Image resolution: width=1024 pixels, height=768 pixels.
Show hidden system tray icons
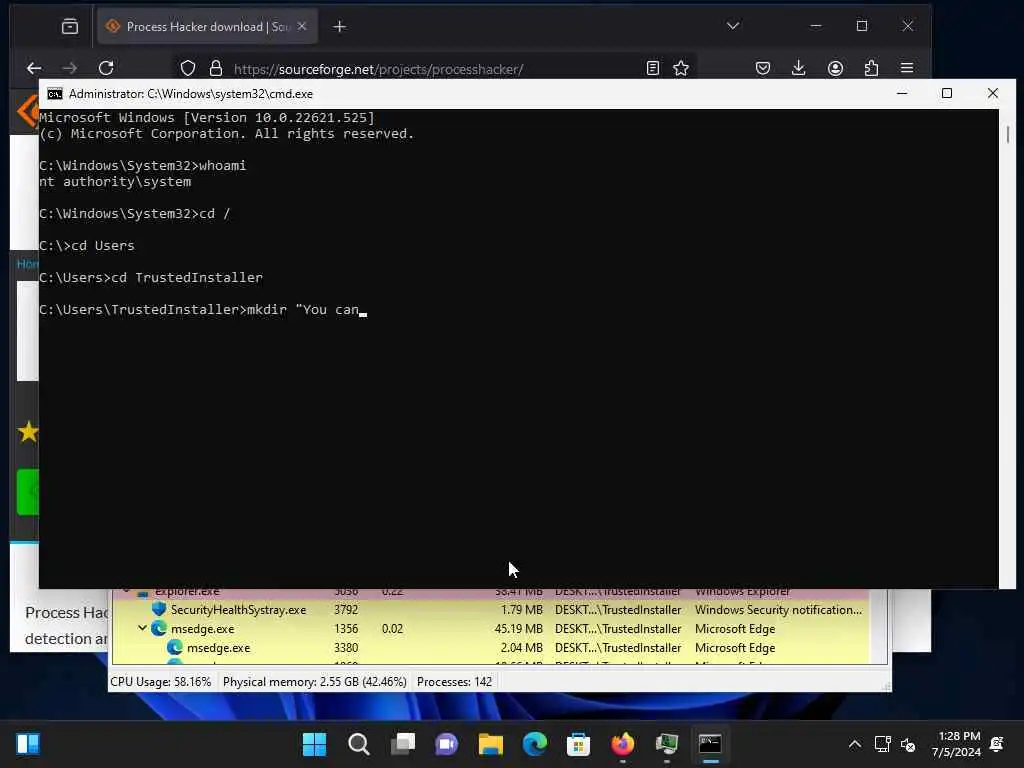pos(854,744)
